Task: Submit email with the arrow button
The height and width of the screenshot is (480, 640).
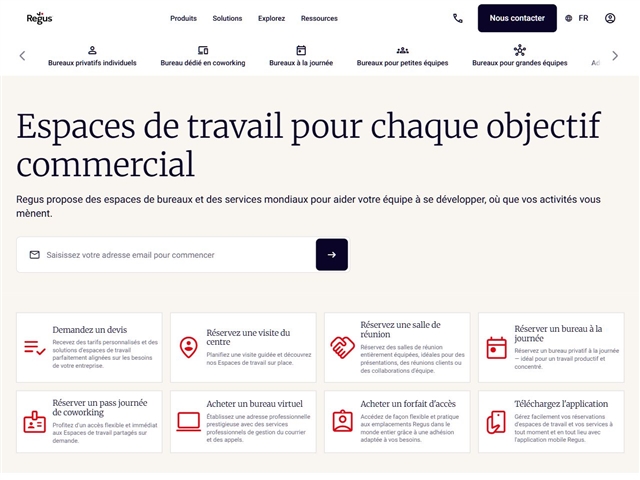Action: click(332, 255)
